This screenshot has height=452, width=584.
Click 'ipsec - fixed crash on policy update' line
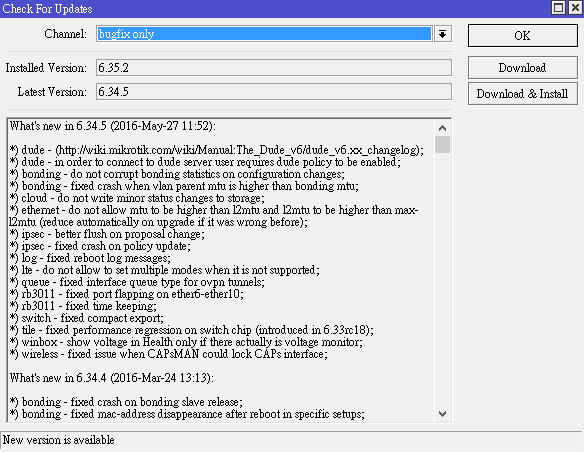100,246
